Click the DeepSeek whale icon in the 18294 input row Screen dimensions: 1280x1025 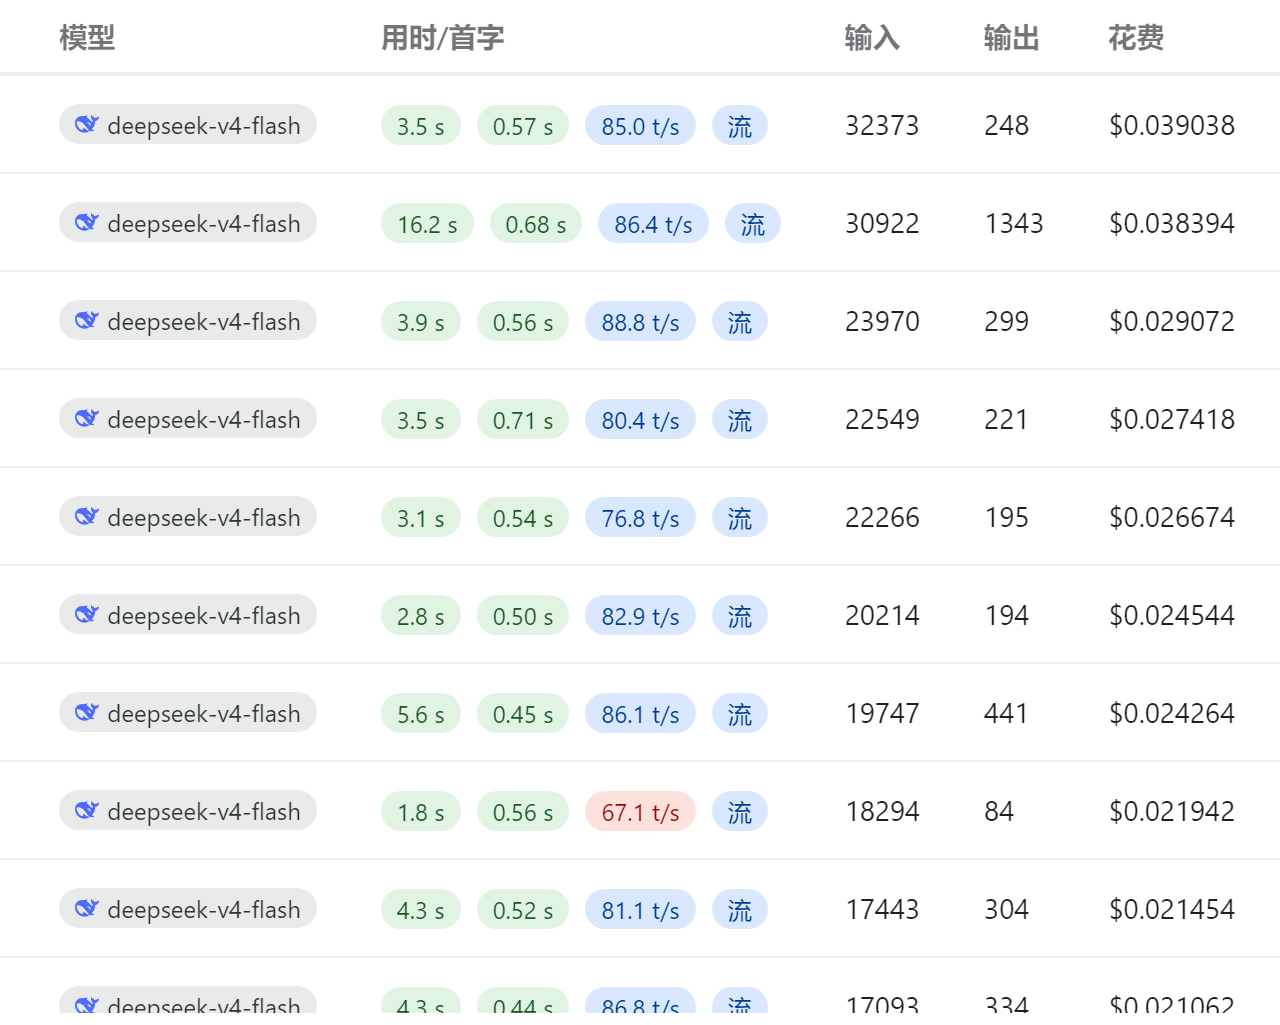click(87, 811)
